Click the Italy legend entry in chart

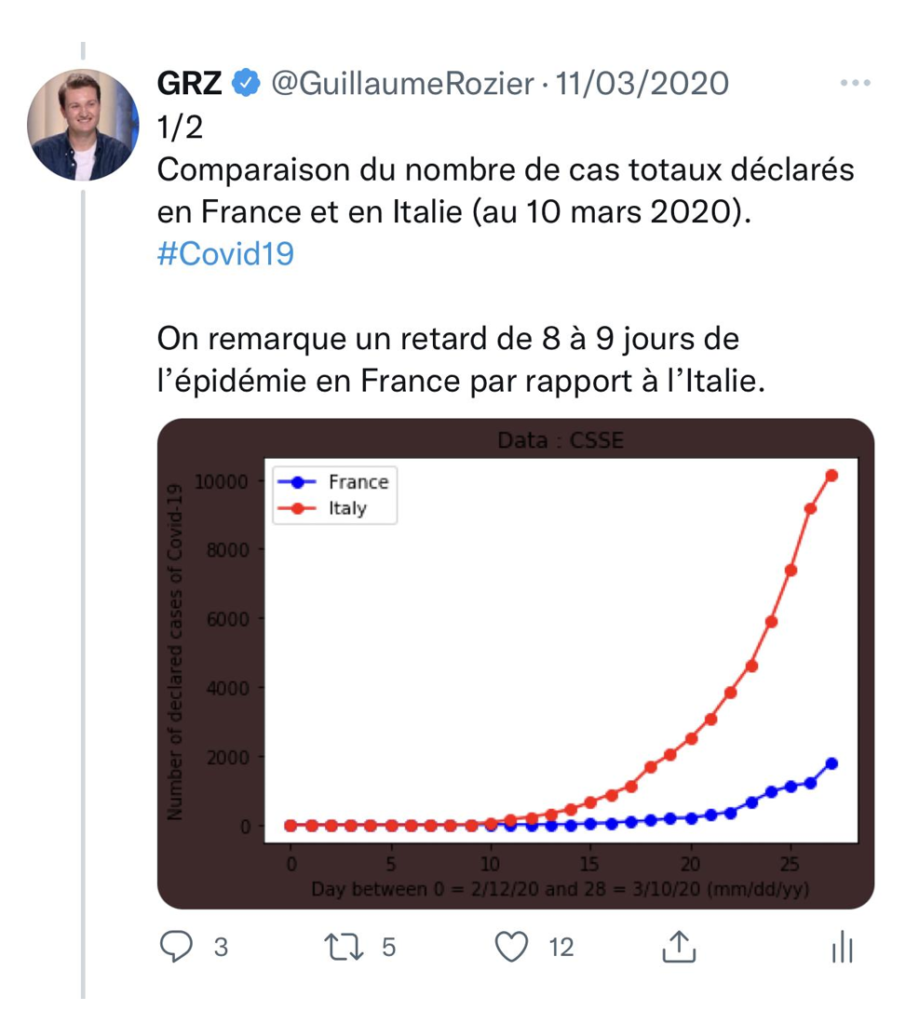tap(322, 508)
